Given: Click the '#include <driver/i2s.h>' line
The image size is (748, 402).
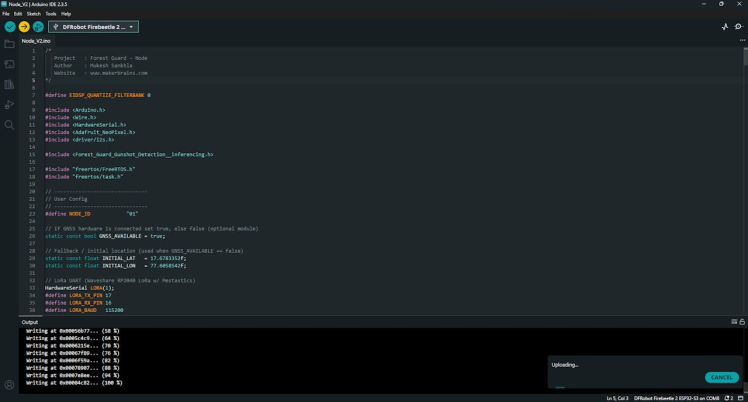Looking at the screenshot, I should tap(80, 140).
